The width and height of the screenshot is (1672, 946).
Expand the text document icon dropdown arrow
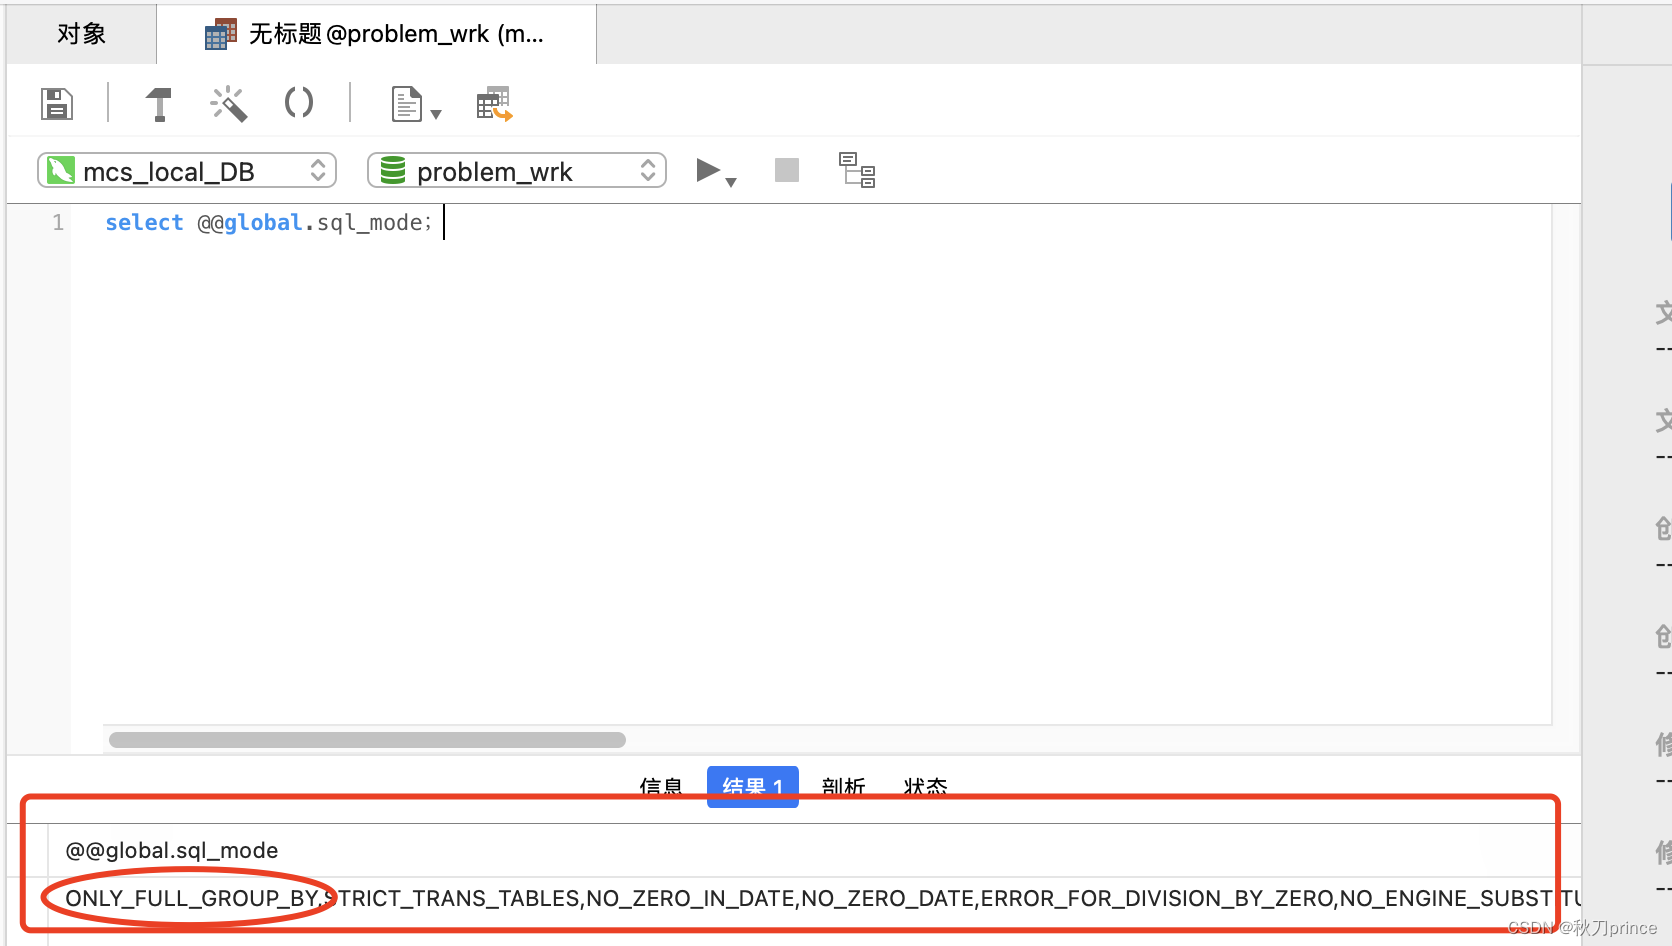tap(436, 115)
